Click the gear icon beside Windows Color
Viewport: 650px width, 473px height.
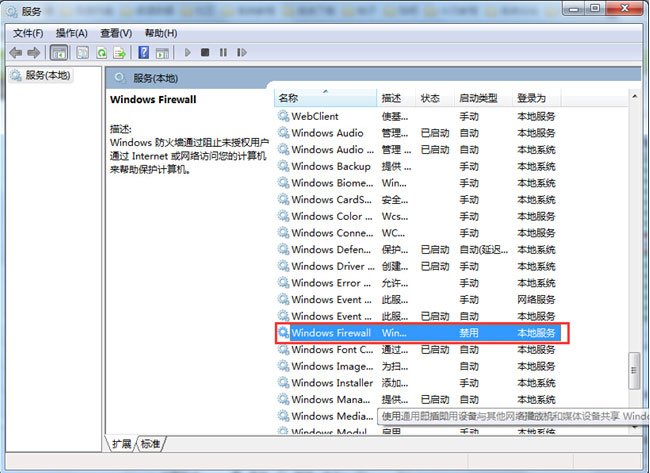point(283,216)
